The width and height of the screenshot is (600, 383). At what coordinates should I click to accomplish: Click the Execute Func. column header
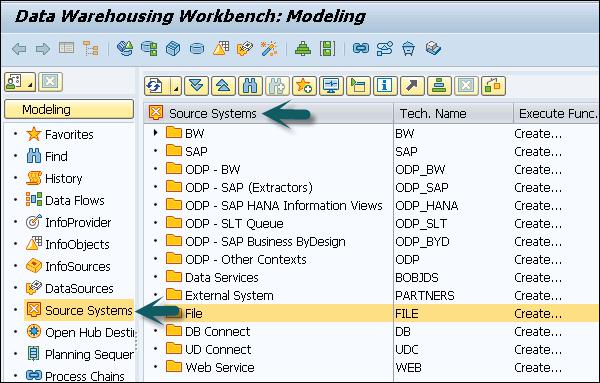click(x=557, y=113)
